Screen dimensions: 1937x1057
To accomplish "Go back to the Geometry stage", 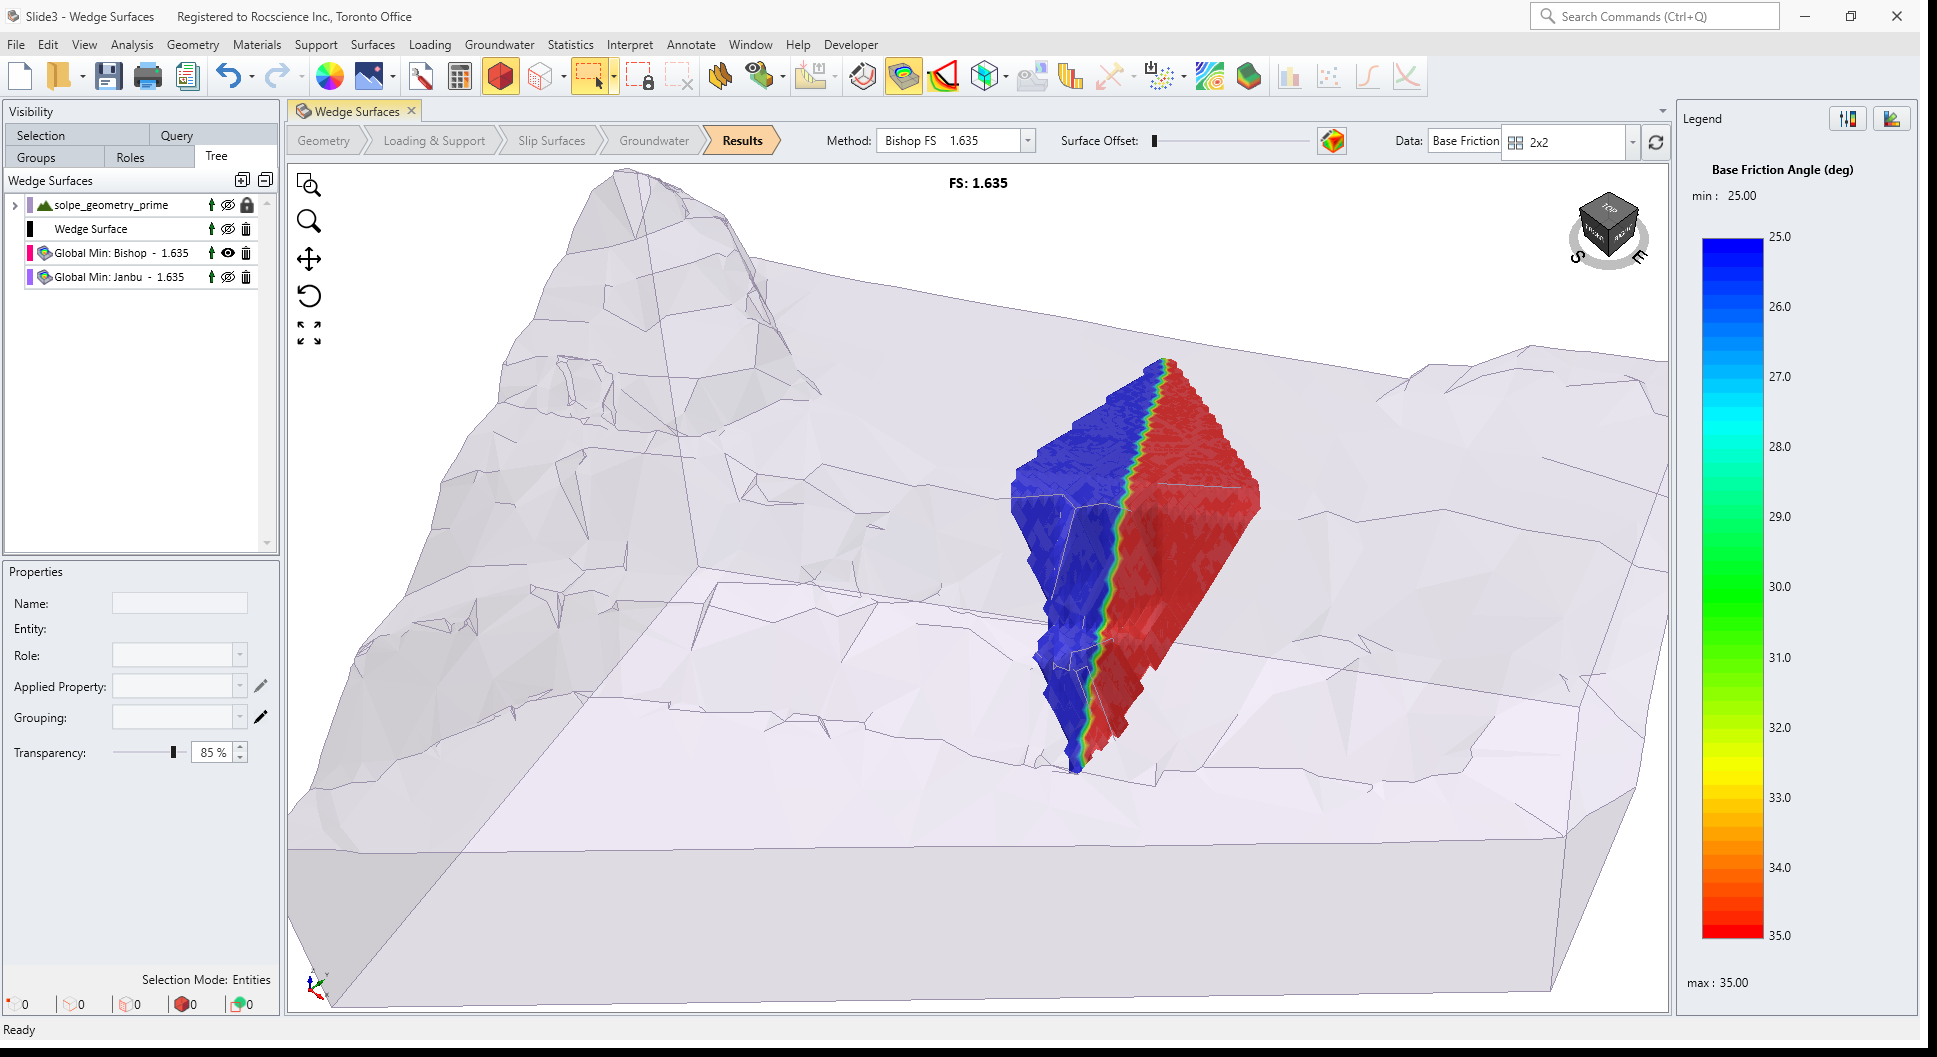I will [323, 140].
